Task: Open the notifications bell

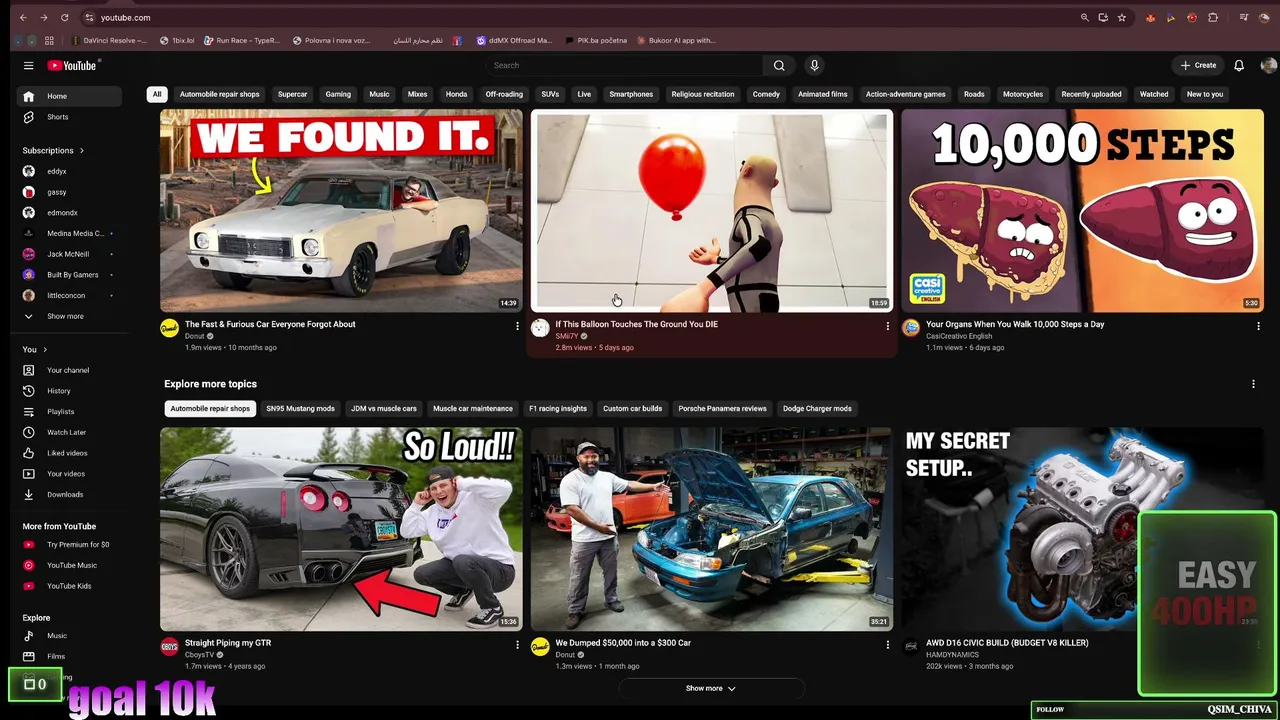Action: (1239, 66)
